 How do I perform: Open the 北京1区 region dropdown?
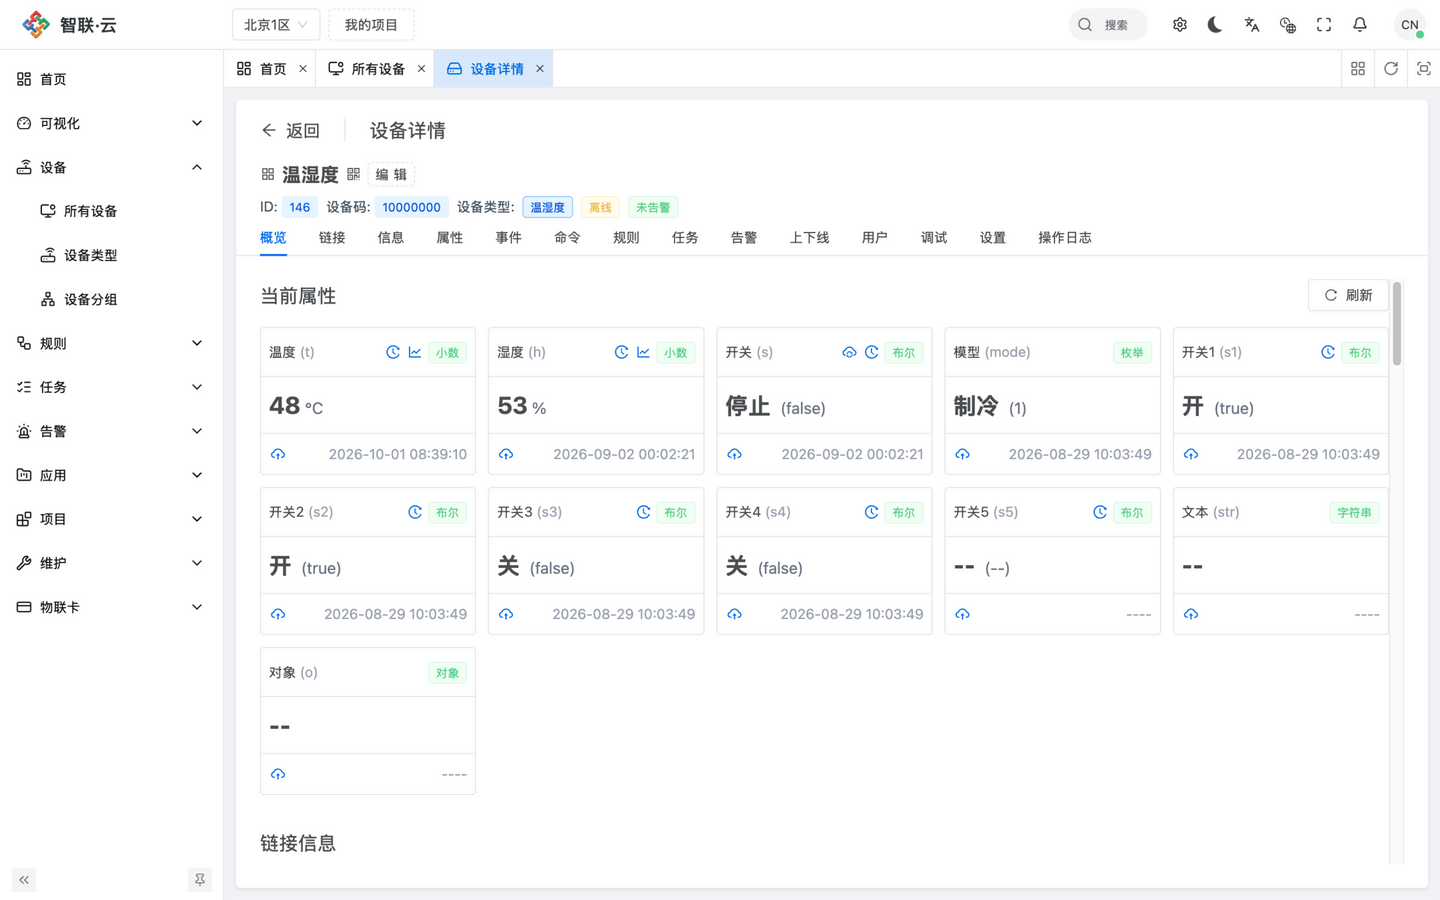[x=276, y=25]
